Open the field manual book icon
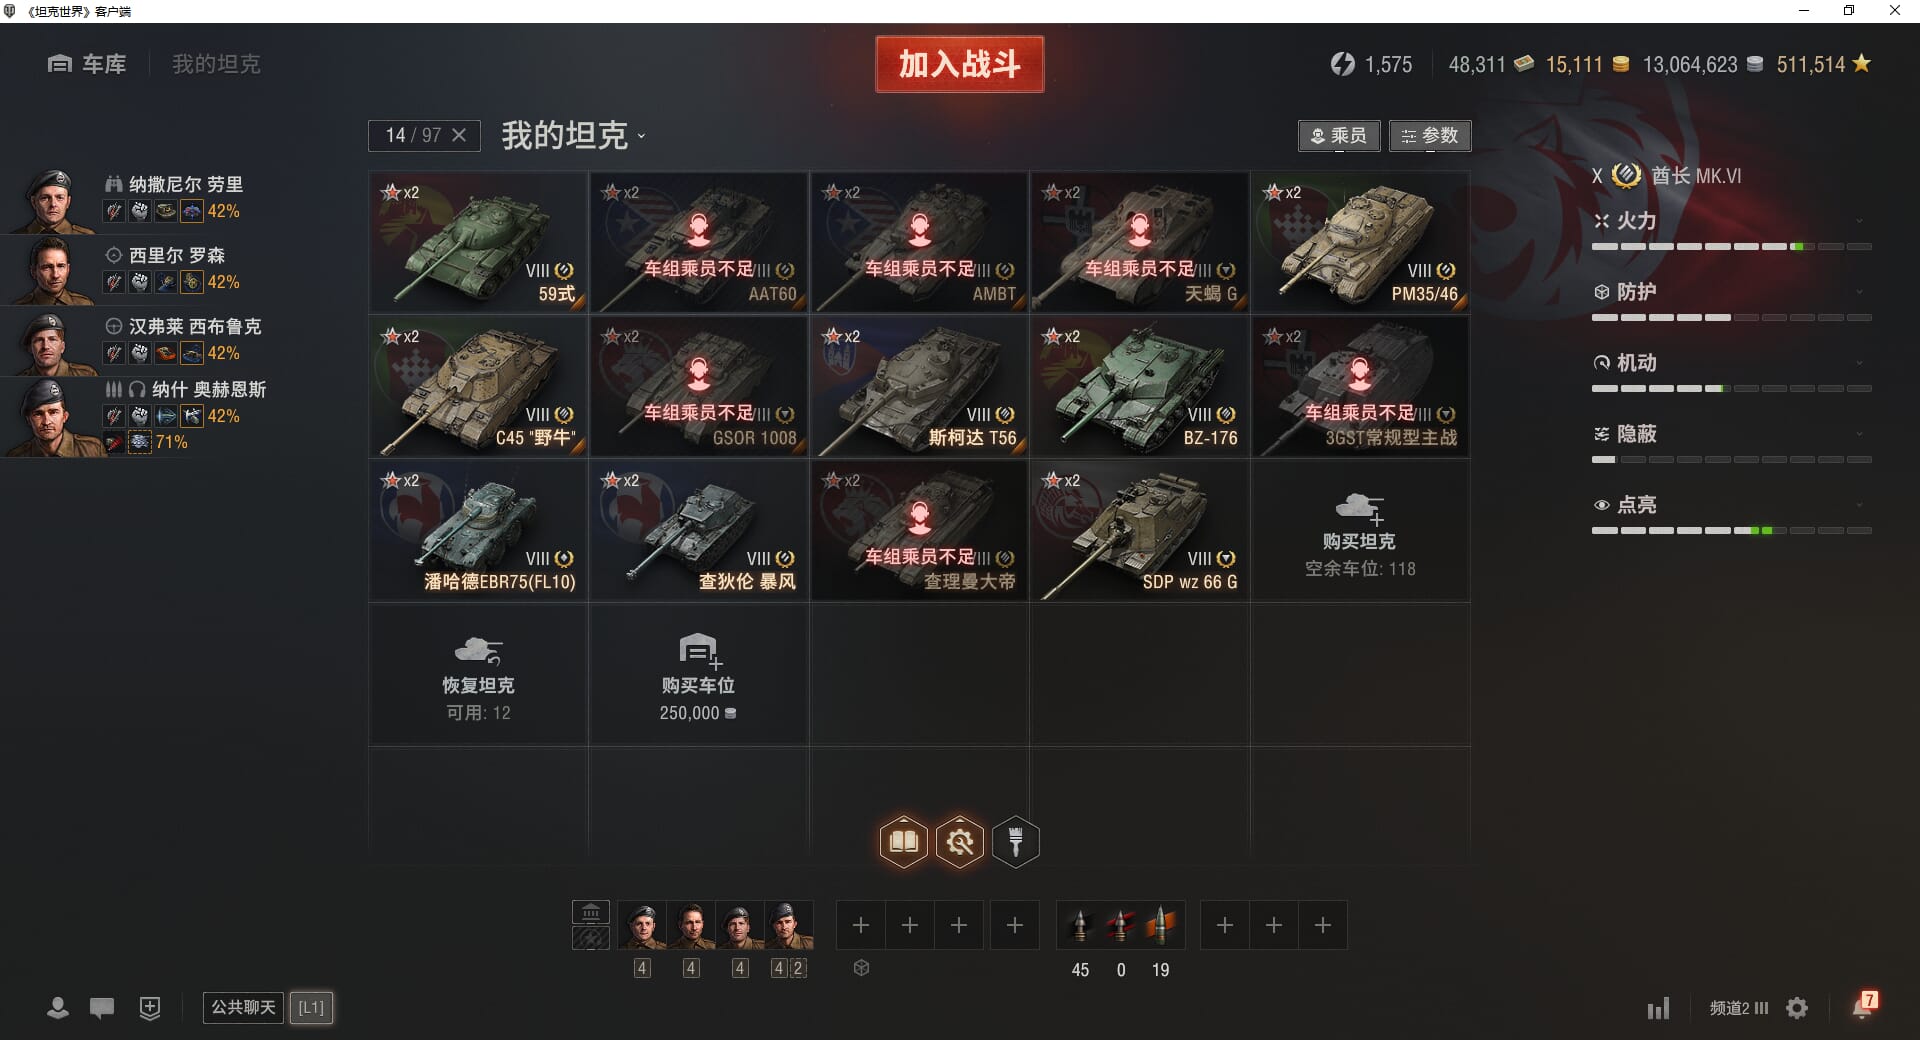Viewport: 1920px width, 1040px height. point(903,842)
